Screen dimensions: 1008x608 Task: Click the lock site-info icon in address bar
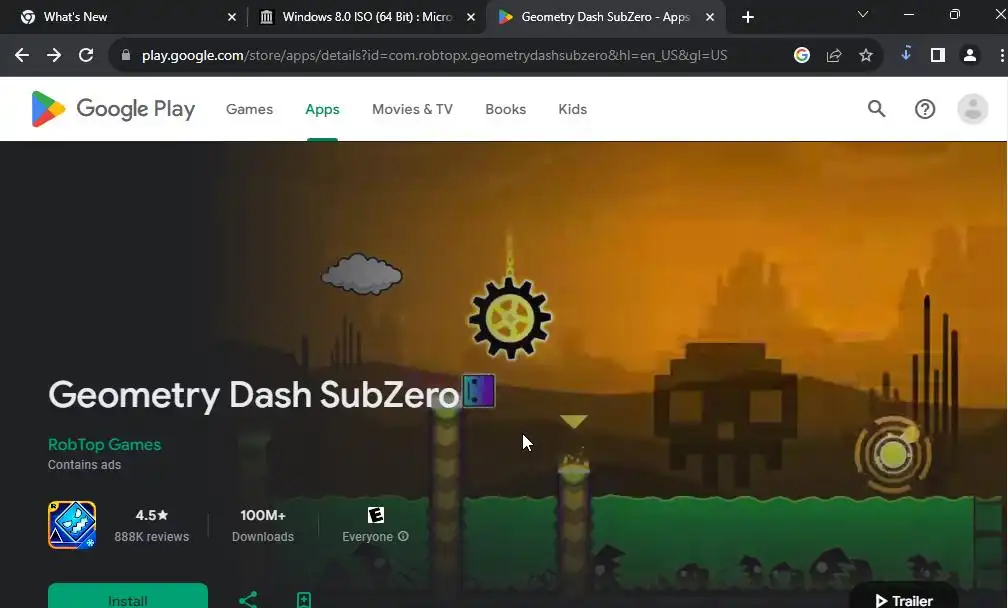pos(126,55)
